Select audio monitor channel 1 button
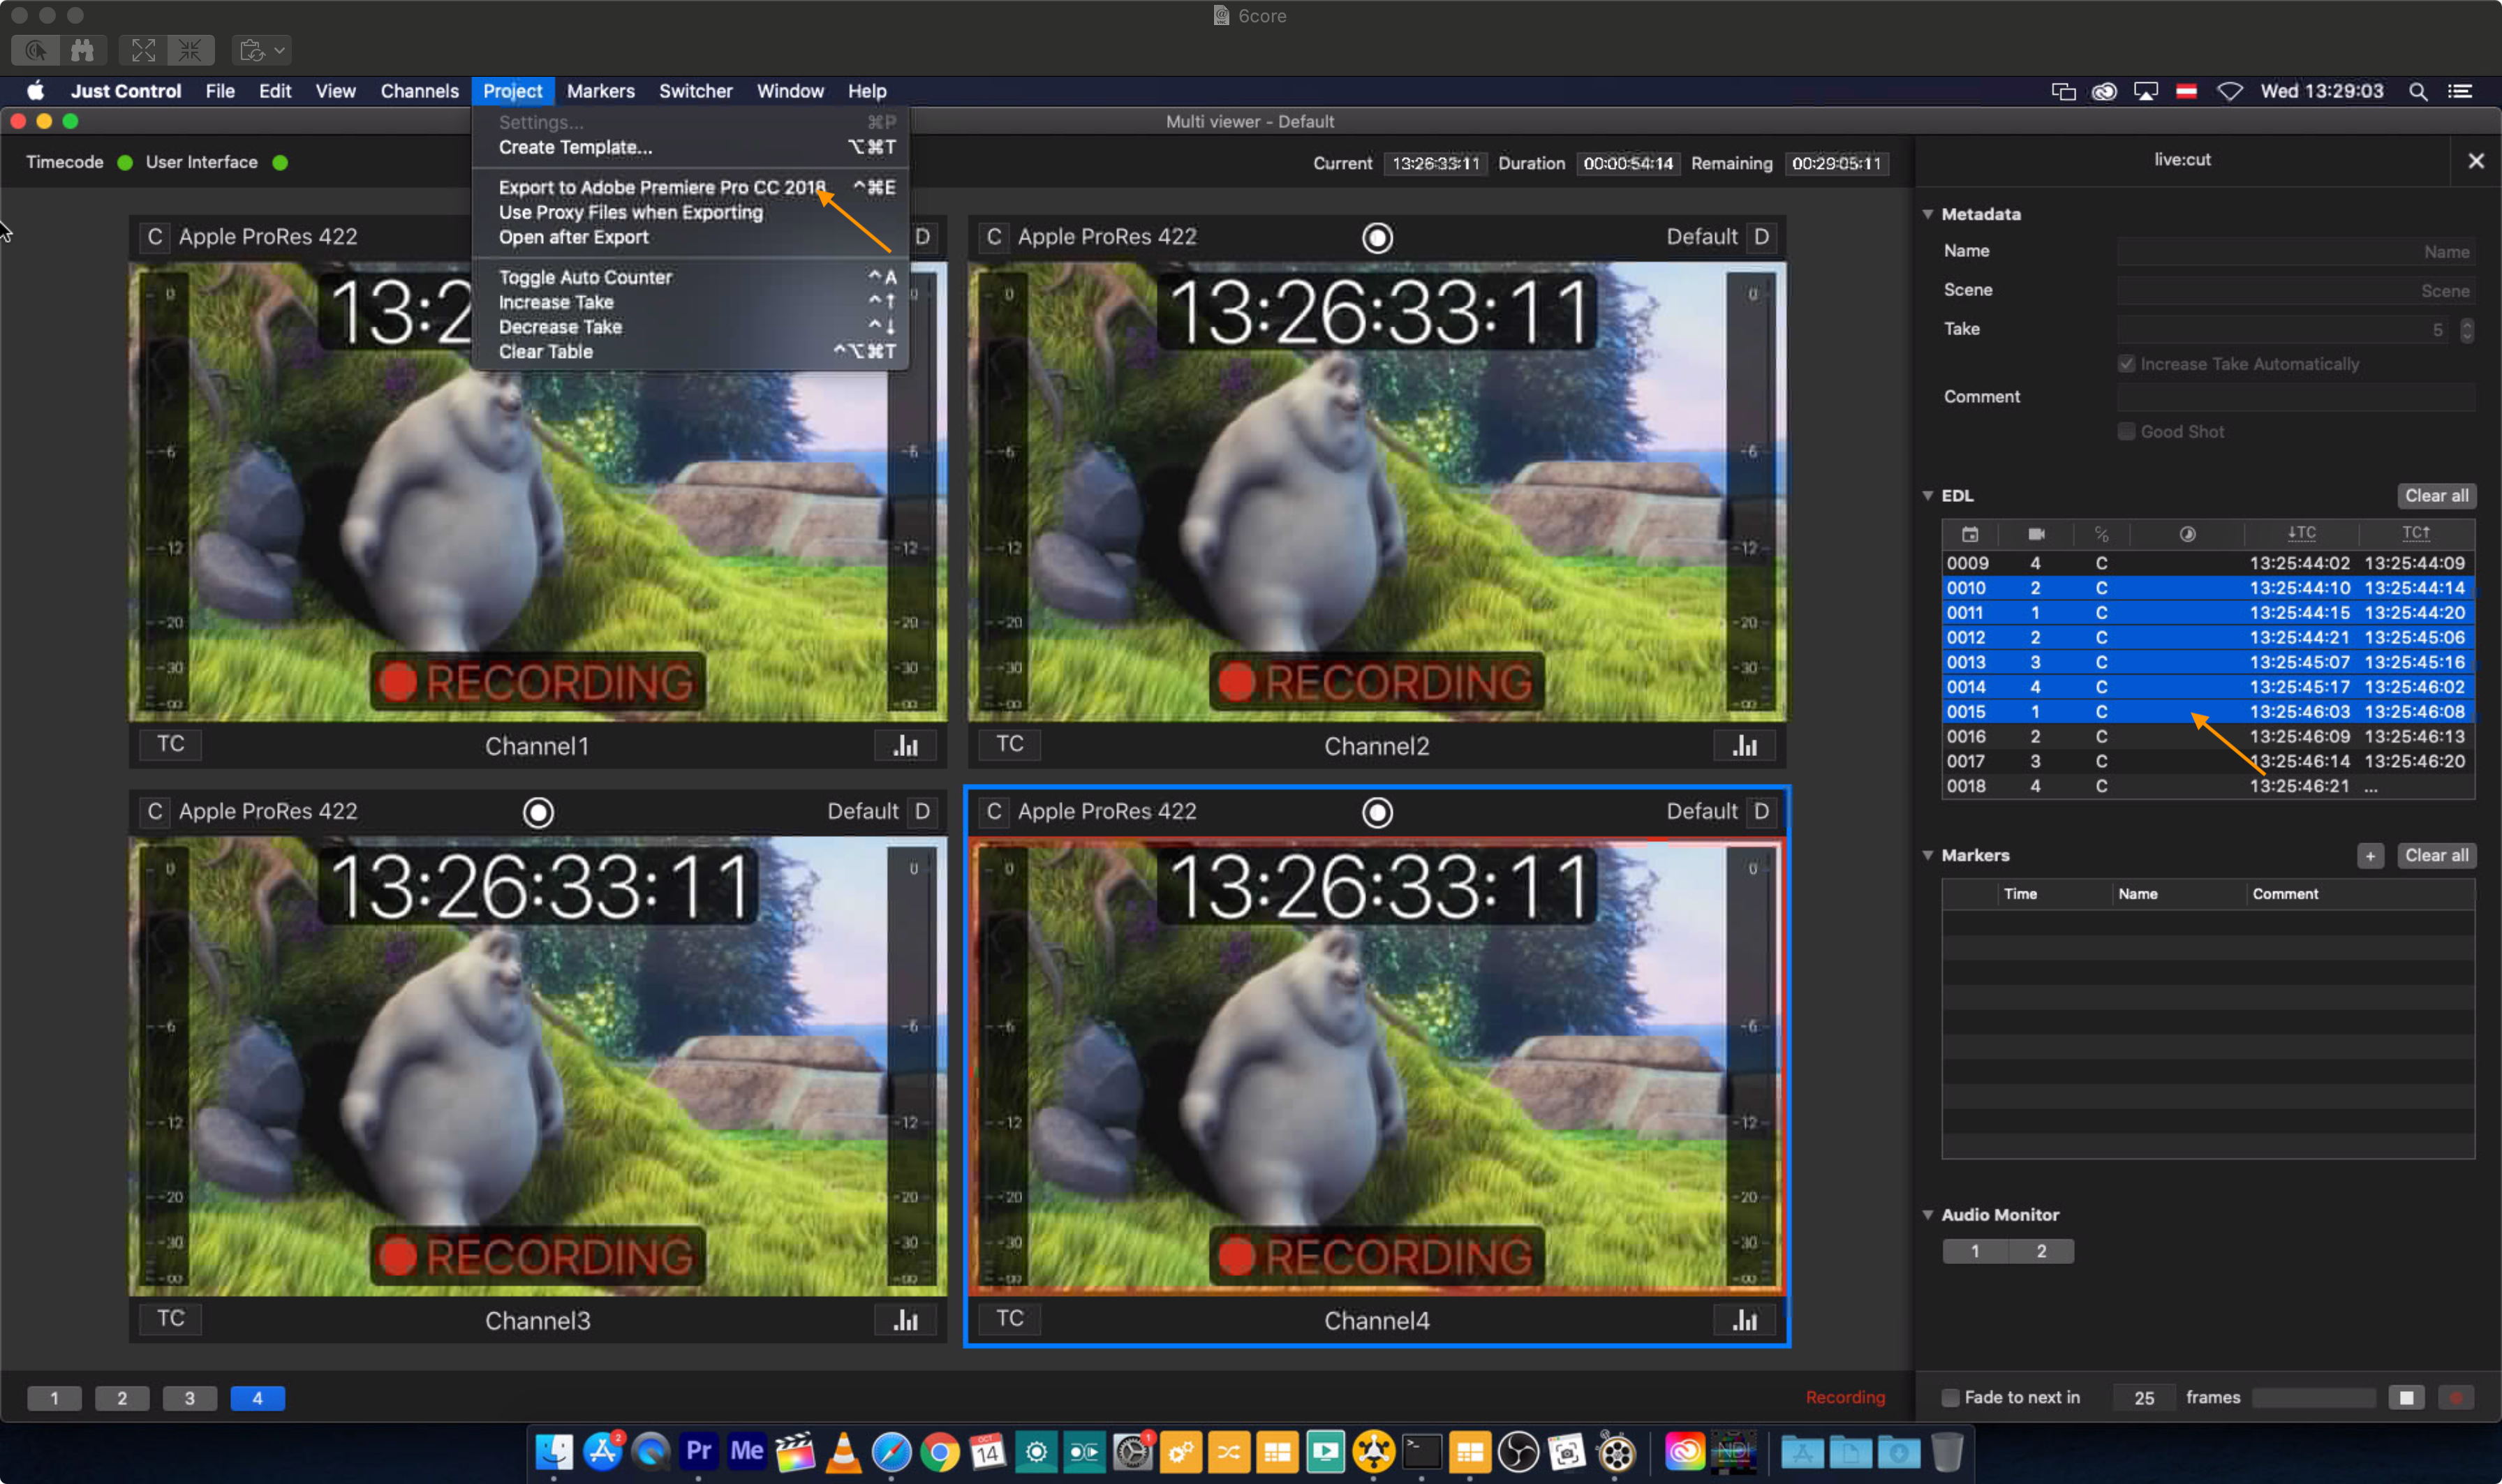The width and height of the screenshot is (2502, 1484). point(1975,1251)
